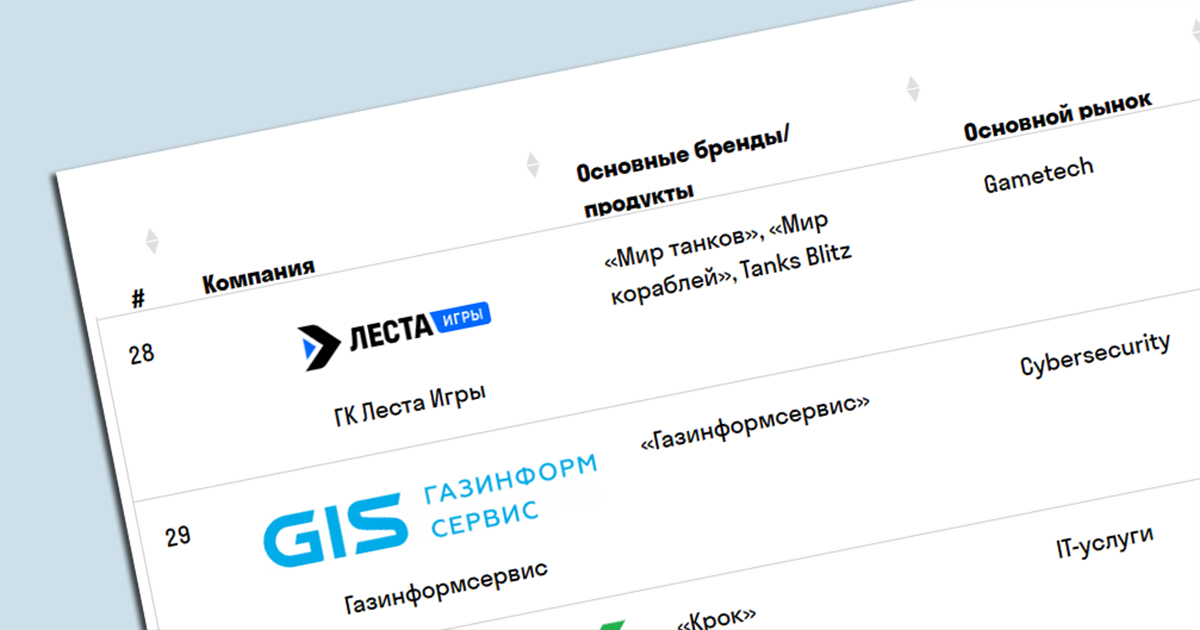Screen dimensions: 1200x630
Task: Click the partially visible green Крок logo
Action: [x=610, y=625]
